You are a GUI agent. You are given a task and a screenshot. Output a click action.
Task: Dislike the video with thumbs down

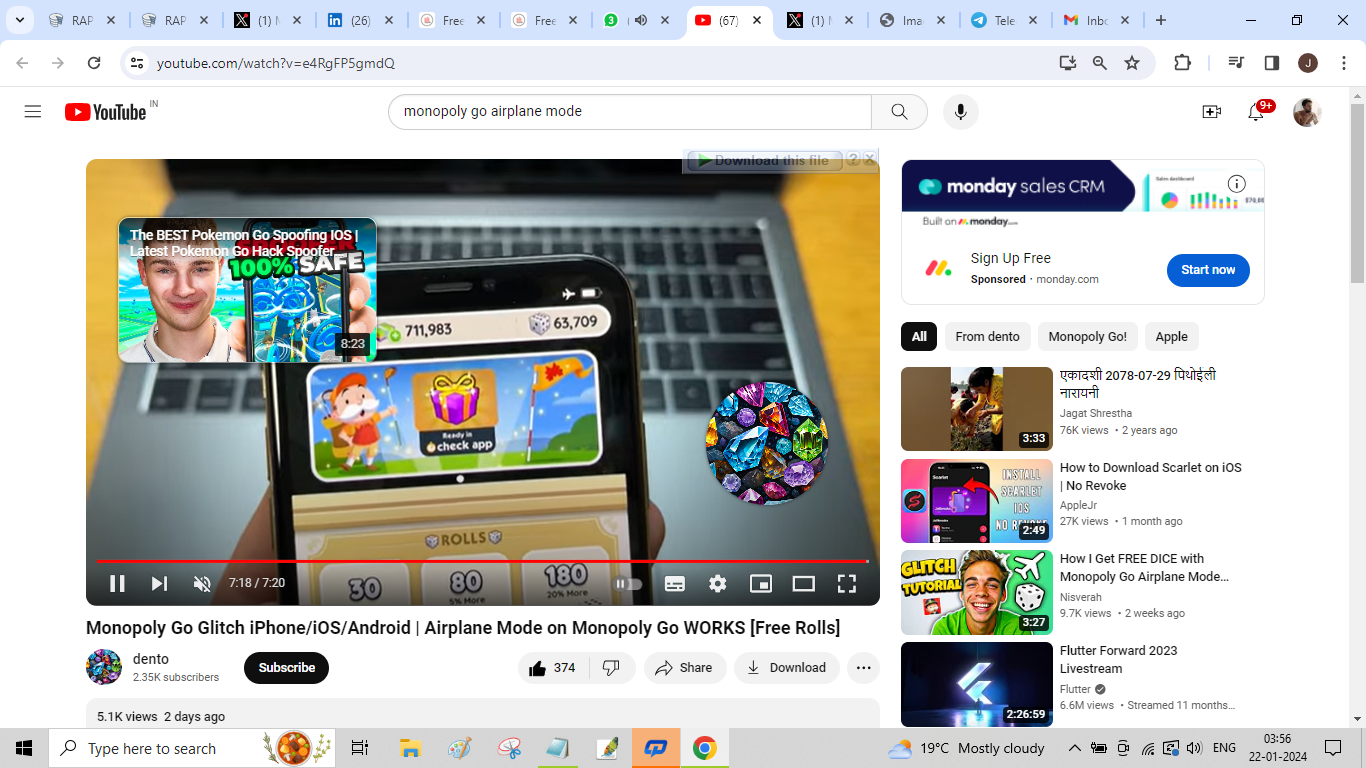click(612, 668)
